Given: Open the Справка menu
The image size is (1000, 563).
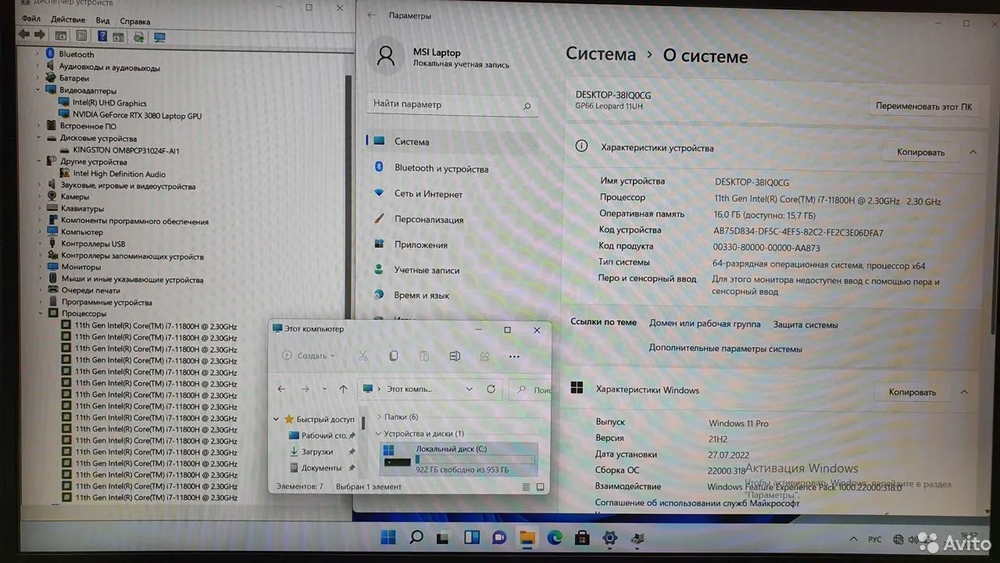Looking at the screenshot, I should pyautogui.click(x=135, y=21).
